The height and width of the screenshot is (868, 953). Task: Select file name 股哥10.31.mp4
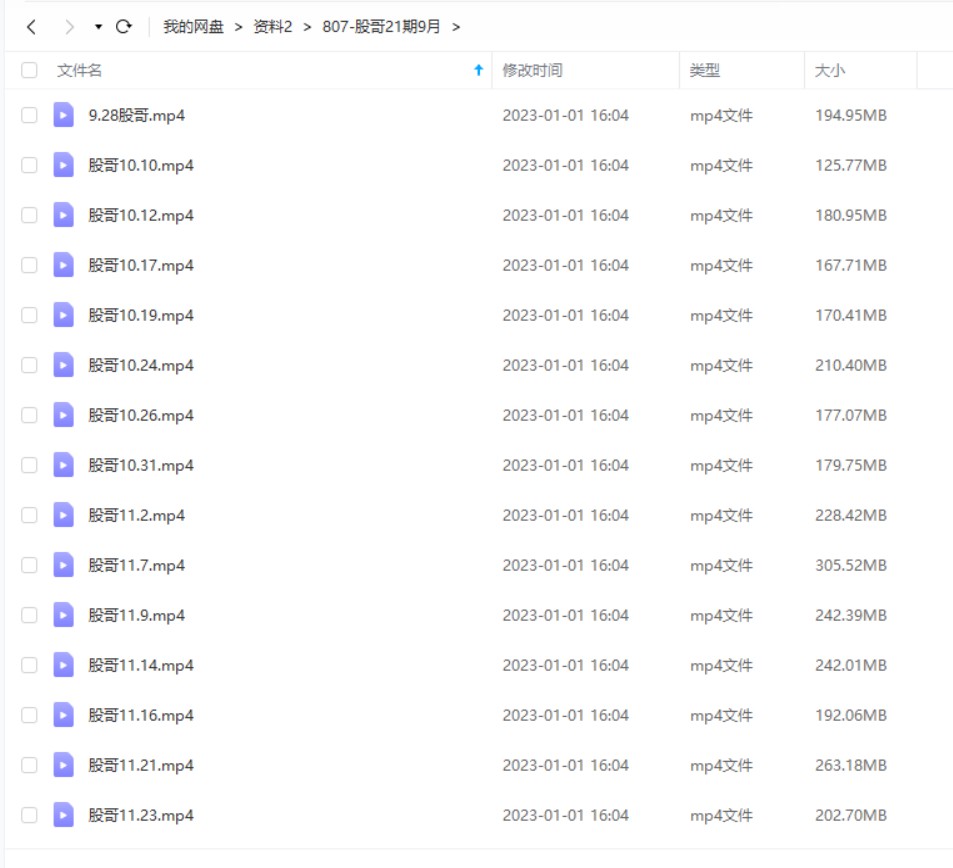141,465
